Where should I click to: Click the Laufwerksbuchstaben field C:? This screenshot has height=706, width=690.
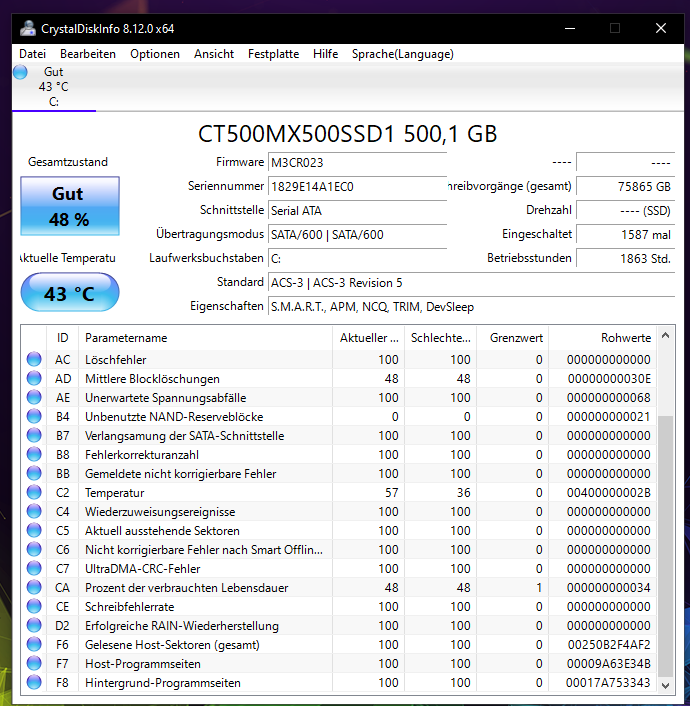(x=358, y=258)
